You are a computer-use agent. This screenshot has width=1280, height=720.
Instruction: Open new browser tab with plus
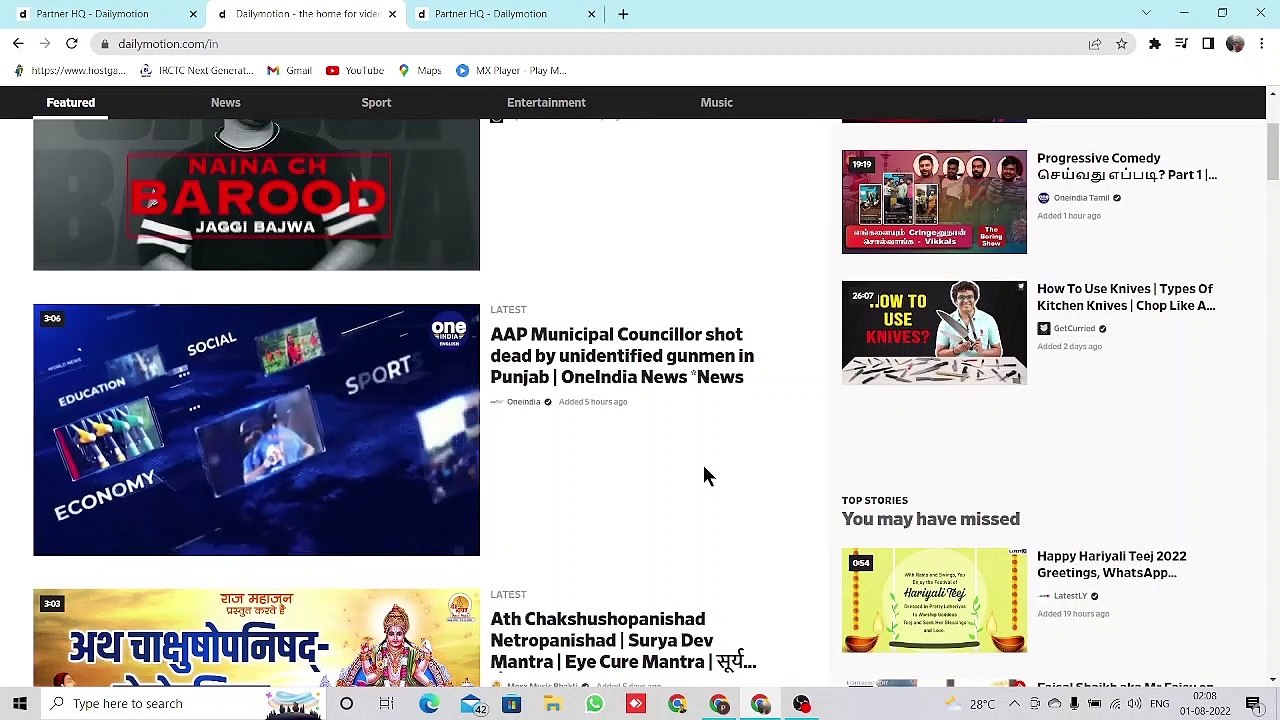623,14
